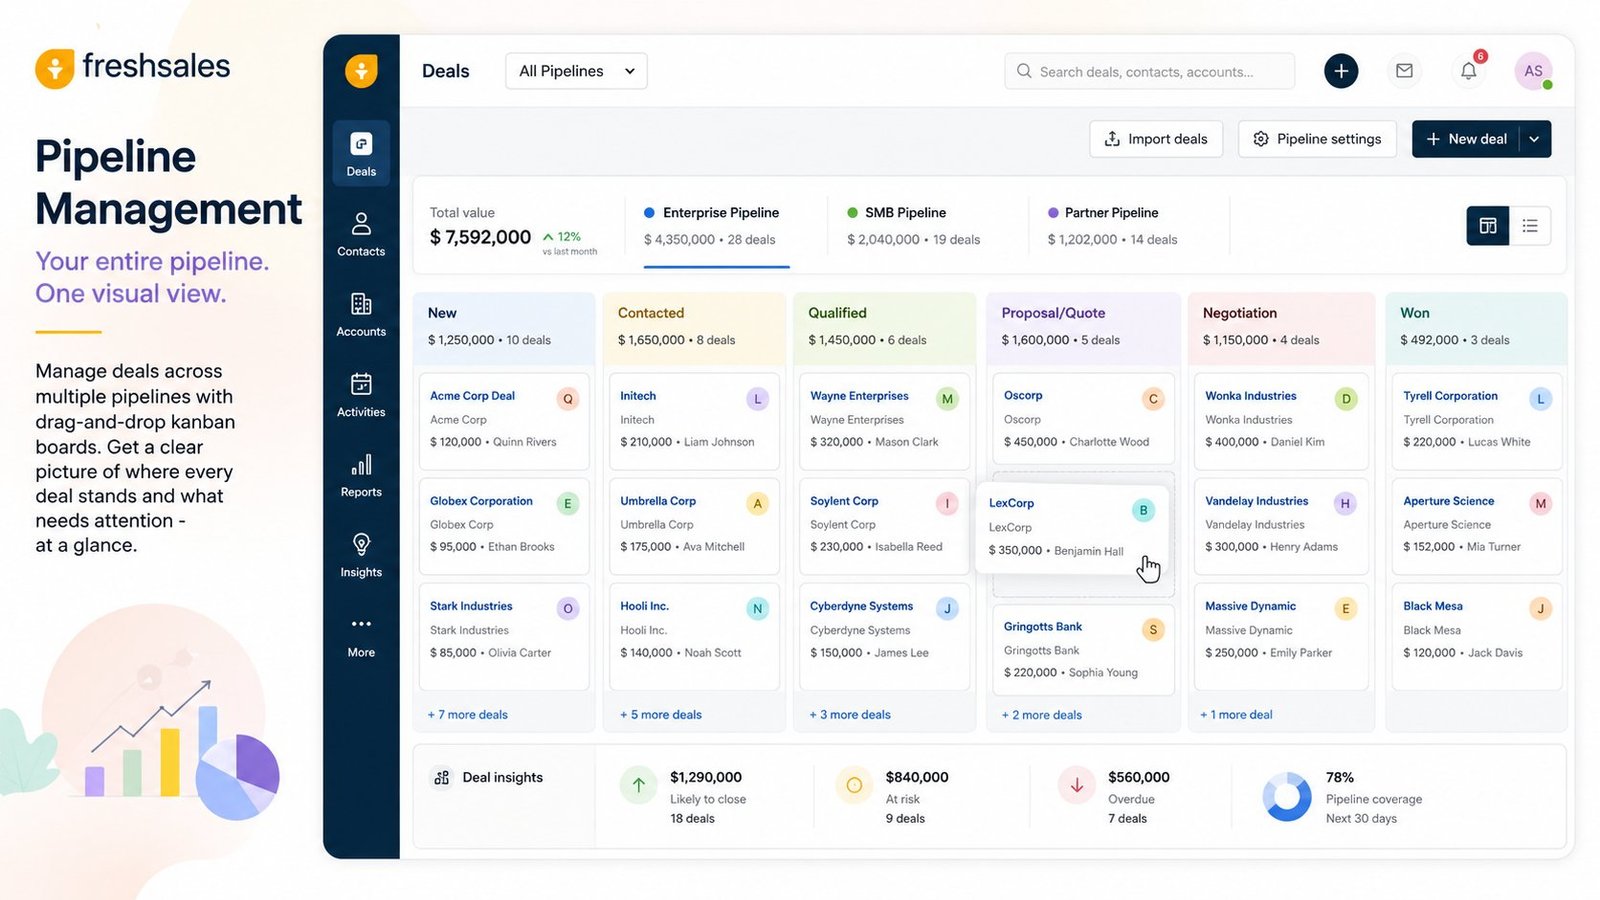Click the Qualified stage column header

(884, 327)
